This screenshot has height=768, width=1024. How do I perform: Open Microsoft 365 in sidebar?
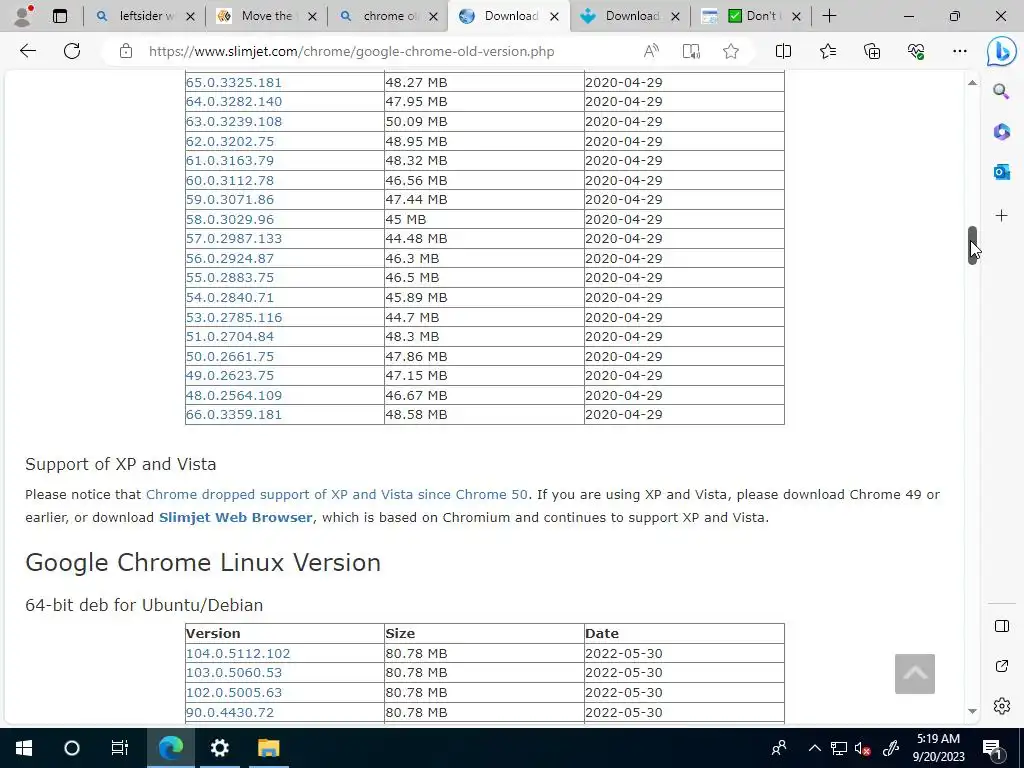point(1001,132)
